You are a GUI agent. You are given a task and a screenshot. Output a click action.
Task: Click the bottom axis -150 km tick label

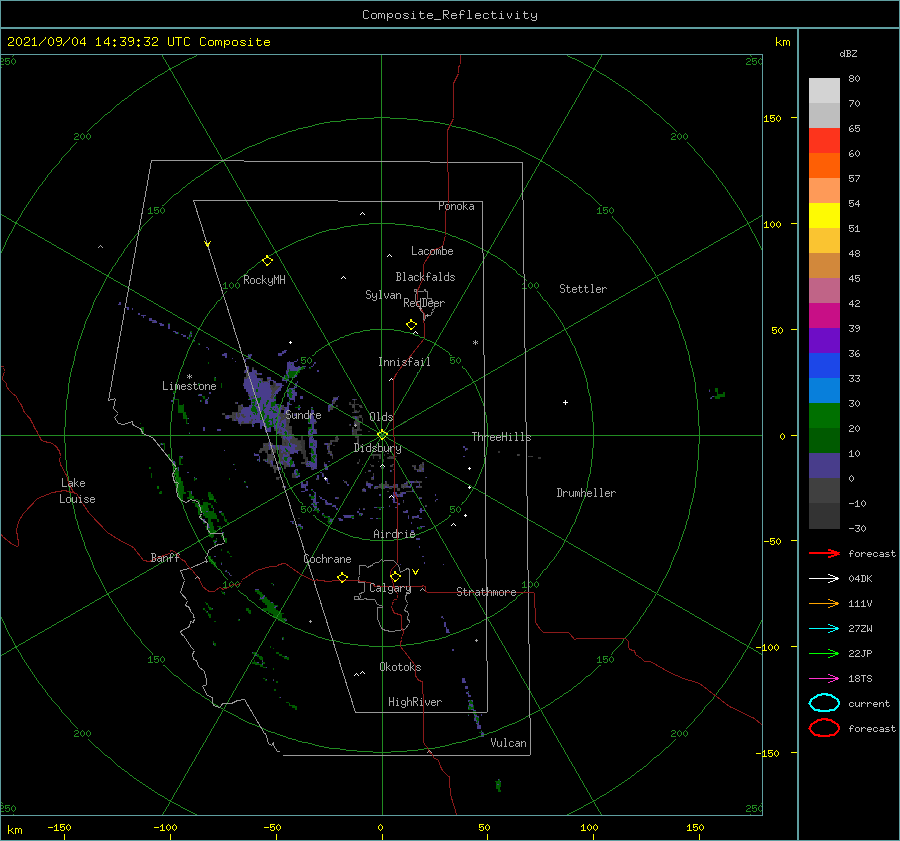[x=59, y=827]
